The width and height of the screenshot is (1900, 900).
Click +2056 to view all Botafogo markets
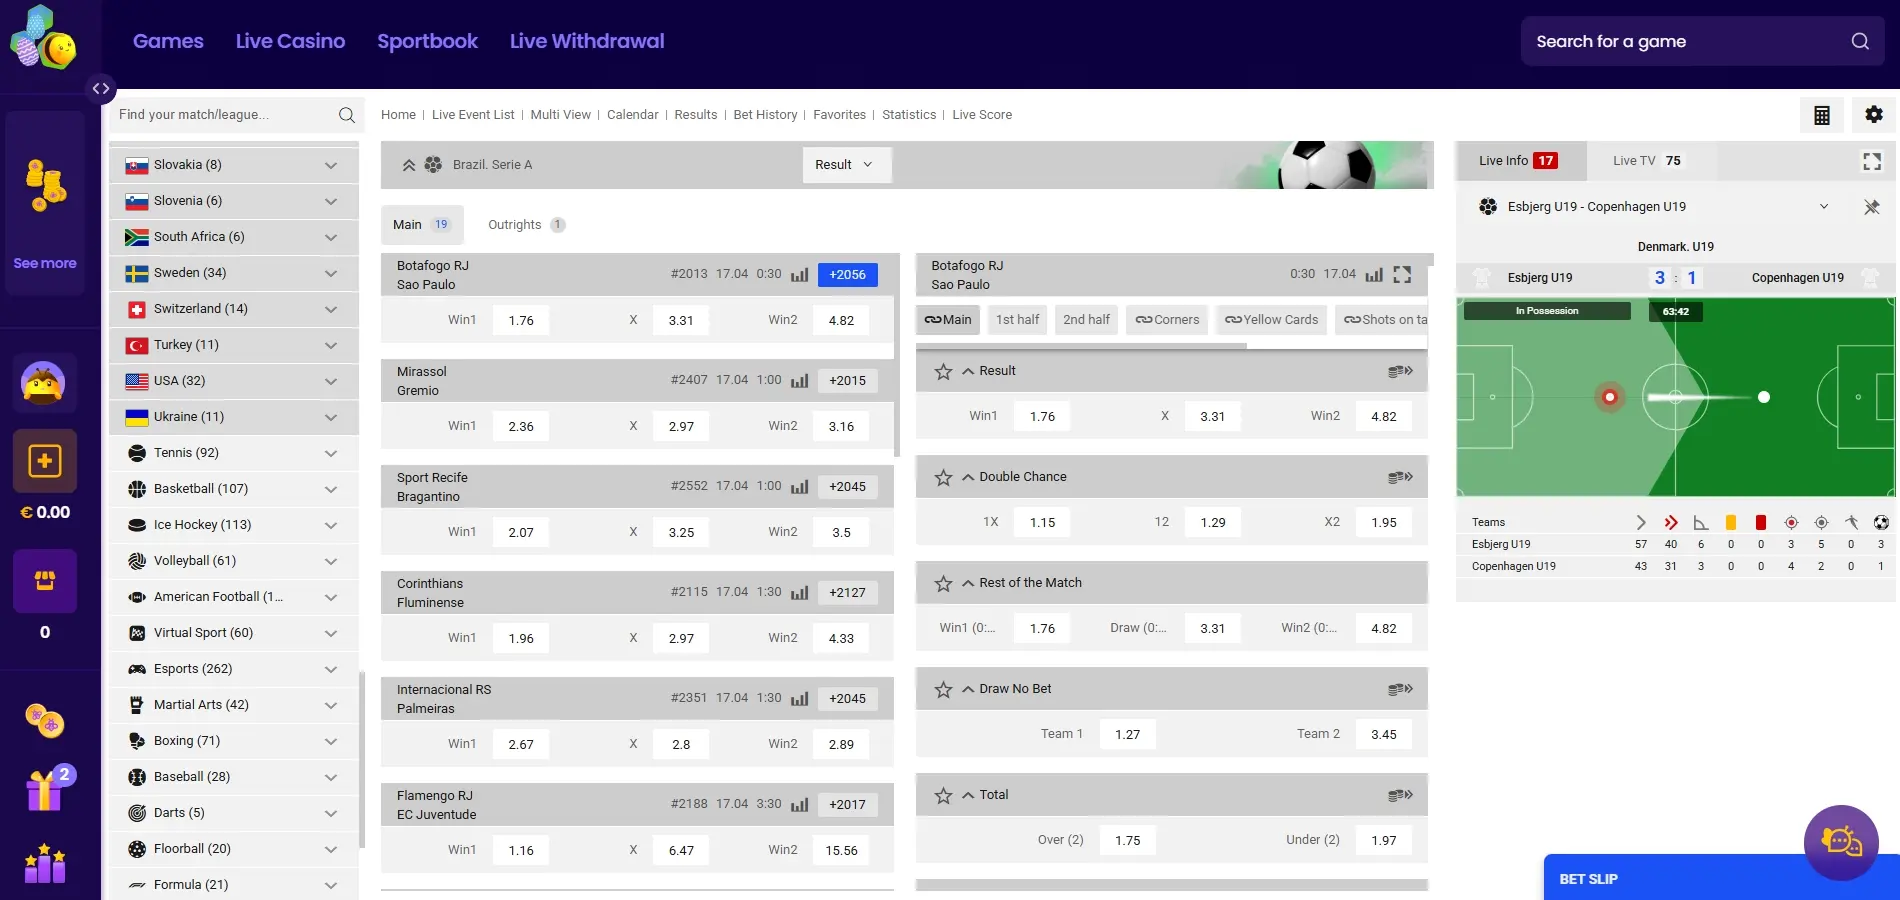point(847,274)
